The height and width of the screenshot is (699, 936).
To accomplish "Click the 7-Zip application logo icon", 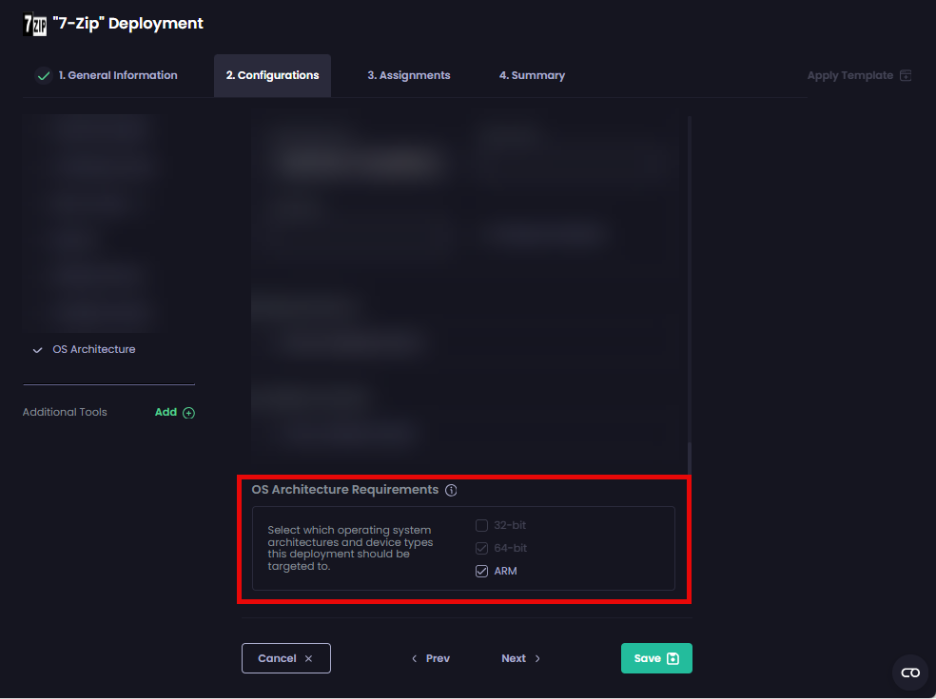I will (34, 24).
